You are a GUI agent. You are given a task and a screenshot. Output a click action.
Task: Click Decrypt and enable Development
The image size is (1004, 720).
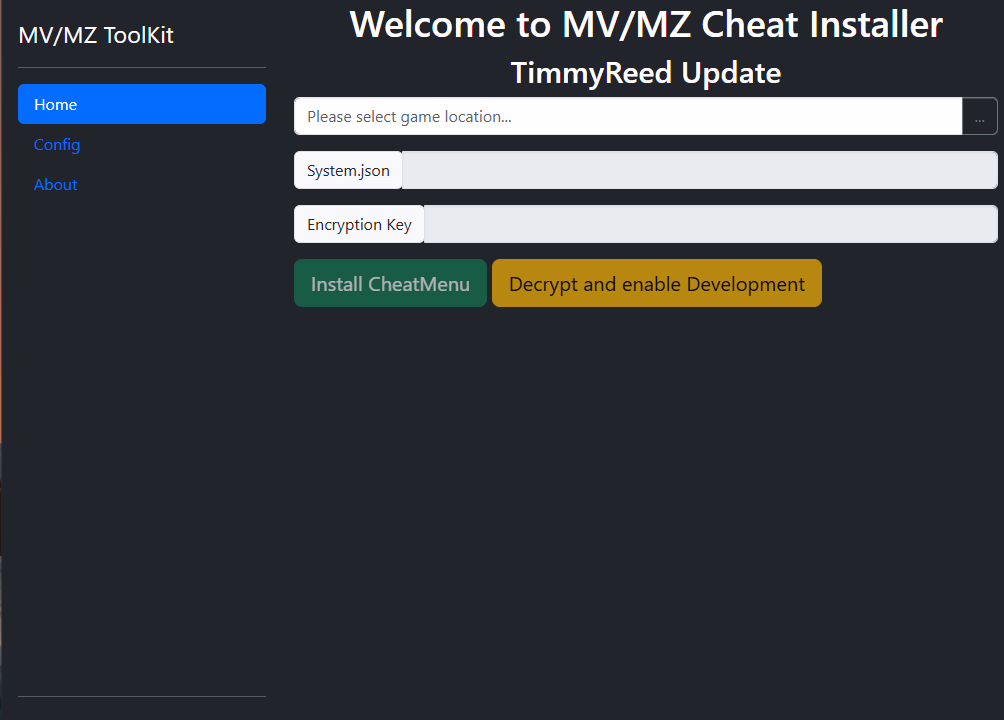coord(656,284)
